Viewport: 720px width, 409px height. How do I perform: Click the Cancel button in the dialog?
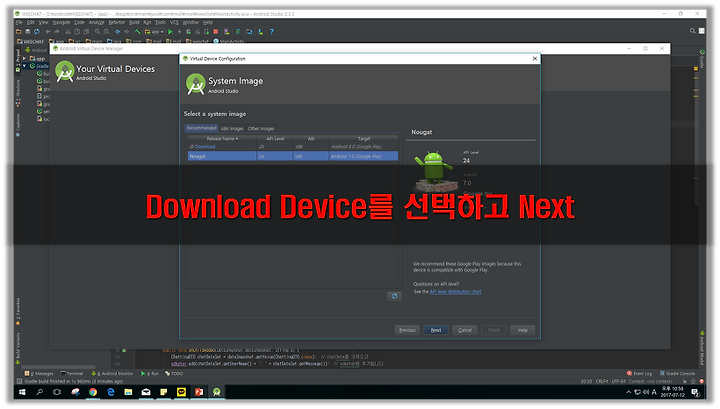(x=465, y=330)
